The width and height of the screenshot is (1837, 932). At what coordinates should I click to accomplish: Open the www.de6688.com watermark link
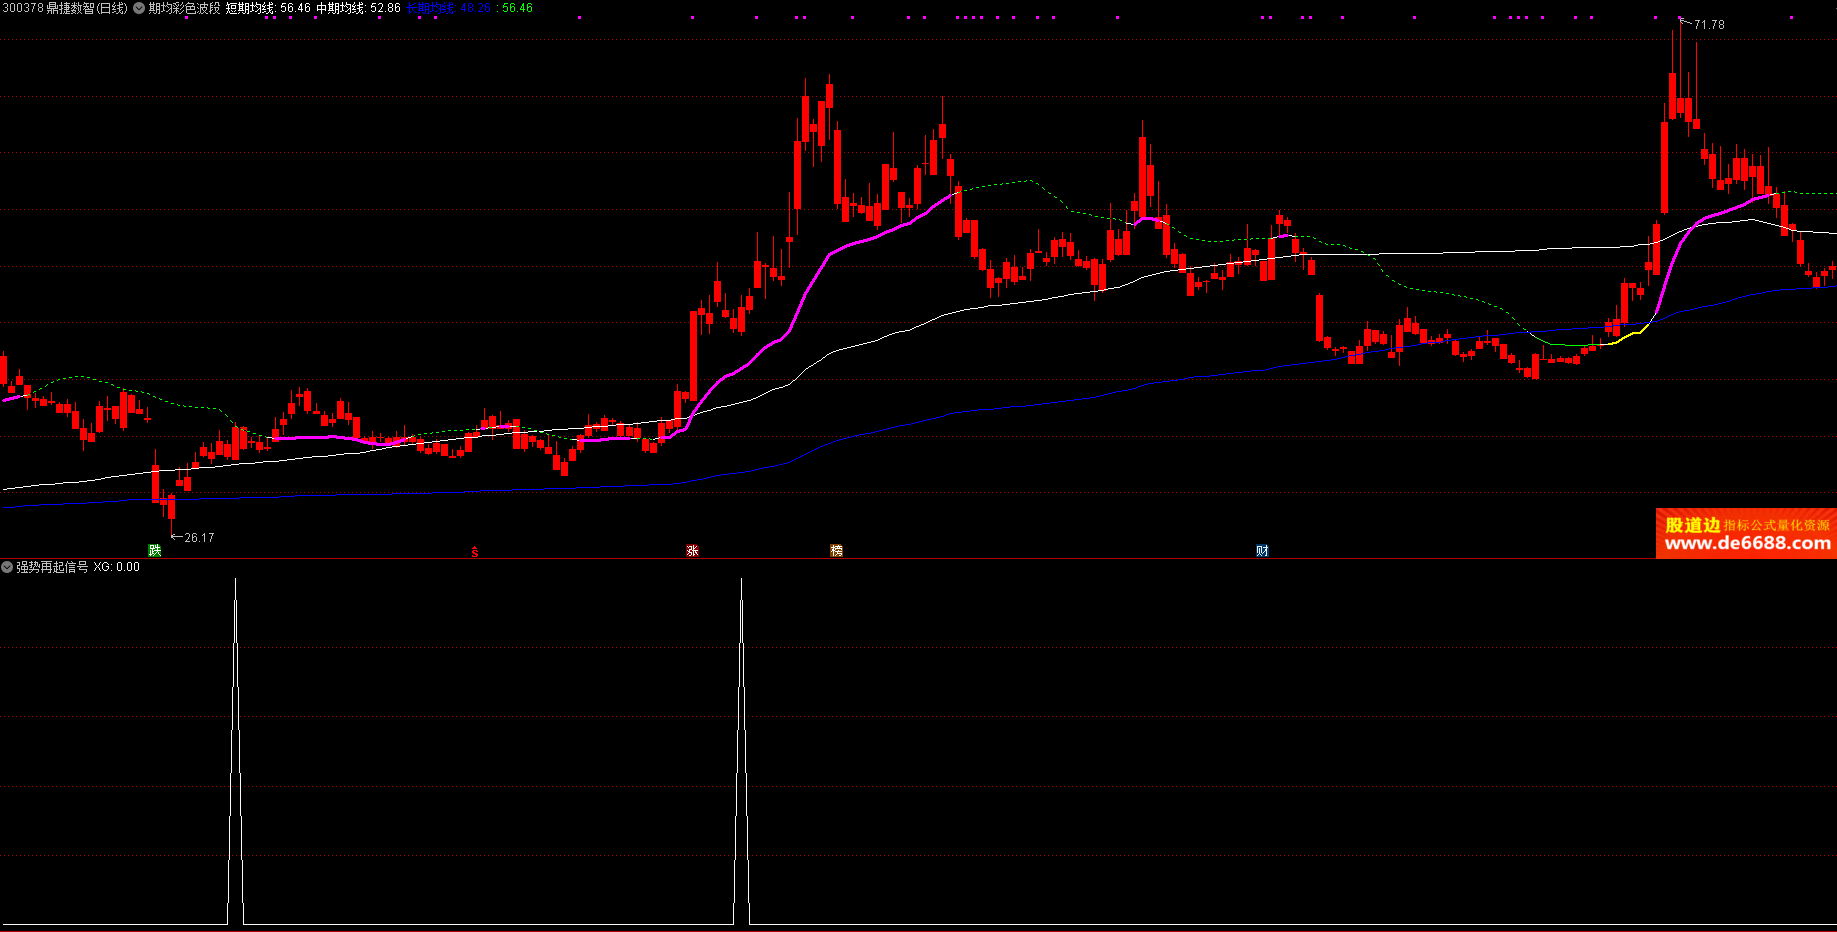coord(1747,543)
